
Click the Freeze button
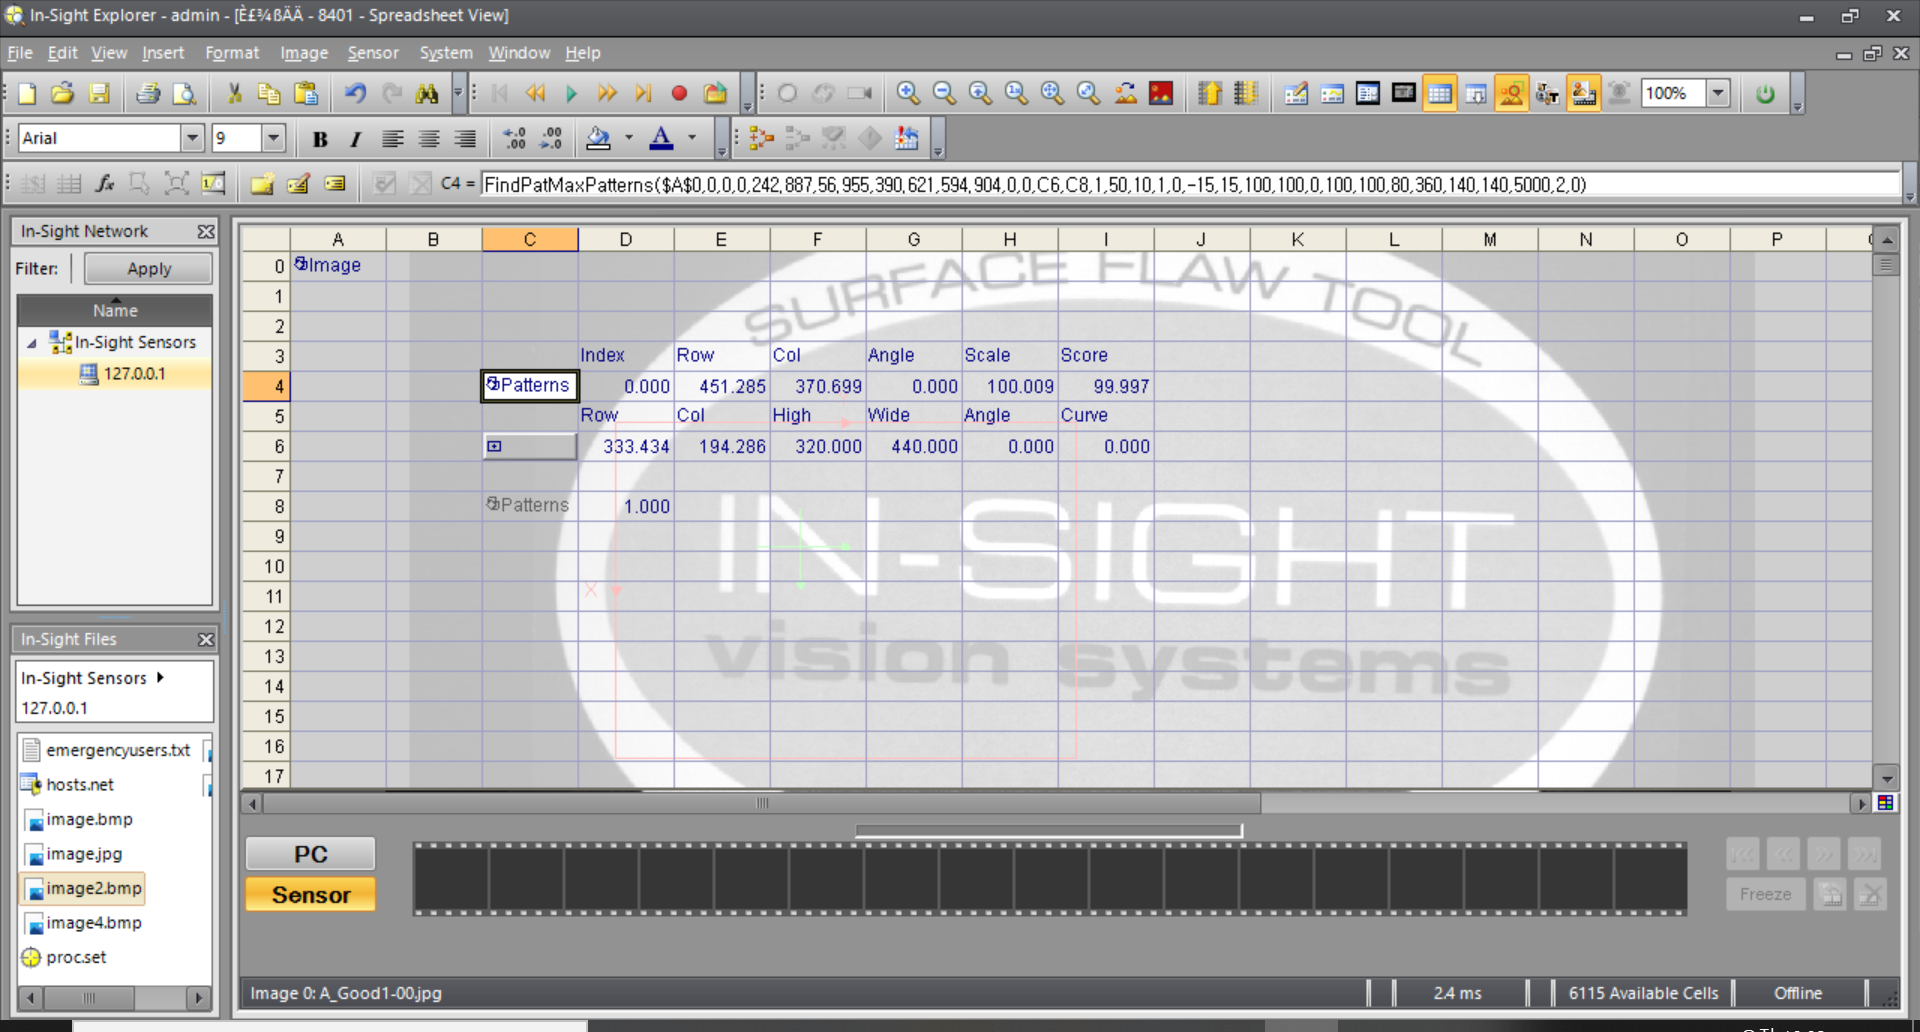click(1765, 894)
